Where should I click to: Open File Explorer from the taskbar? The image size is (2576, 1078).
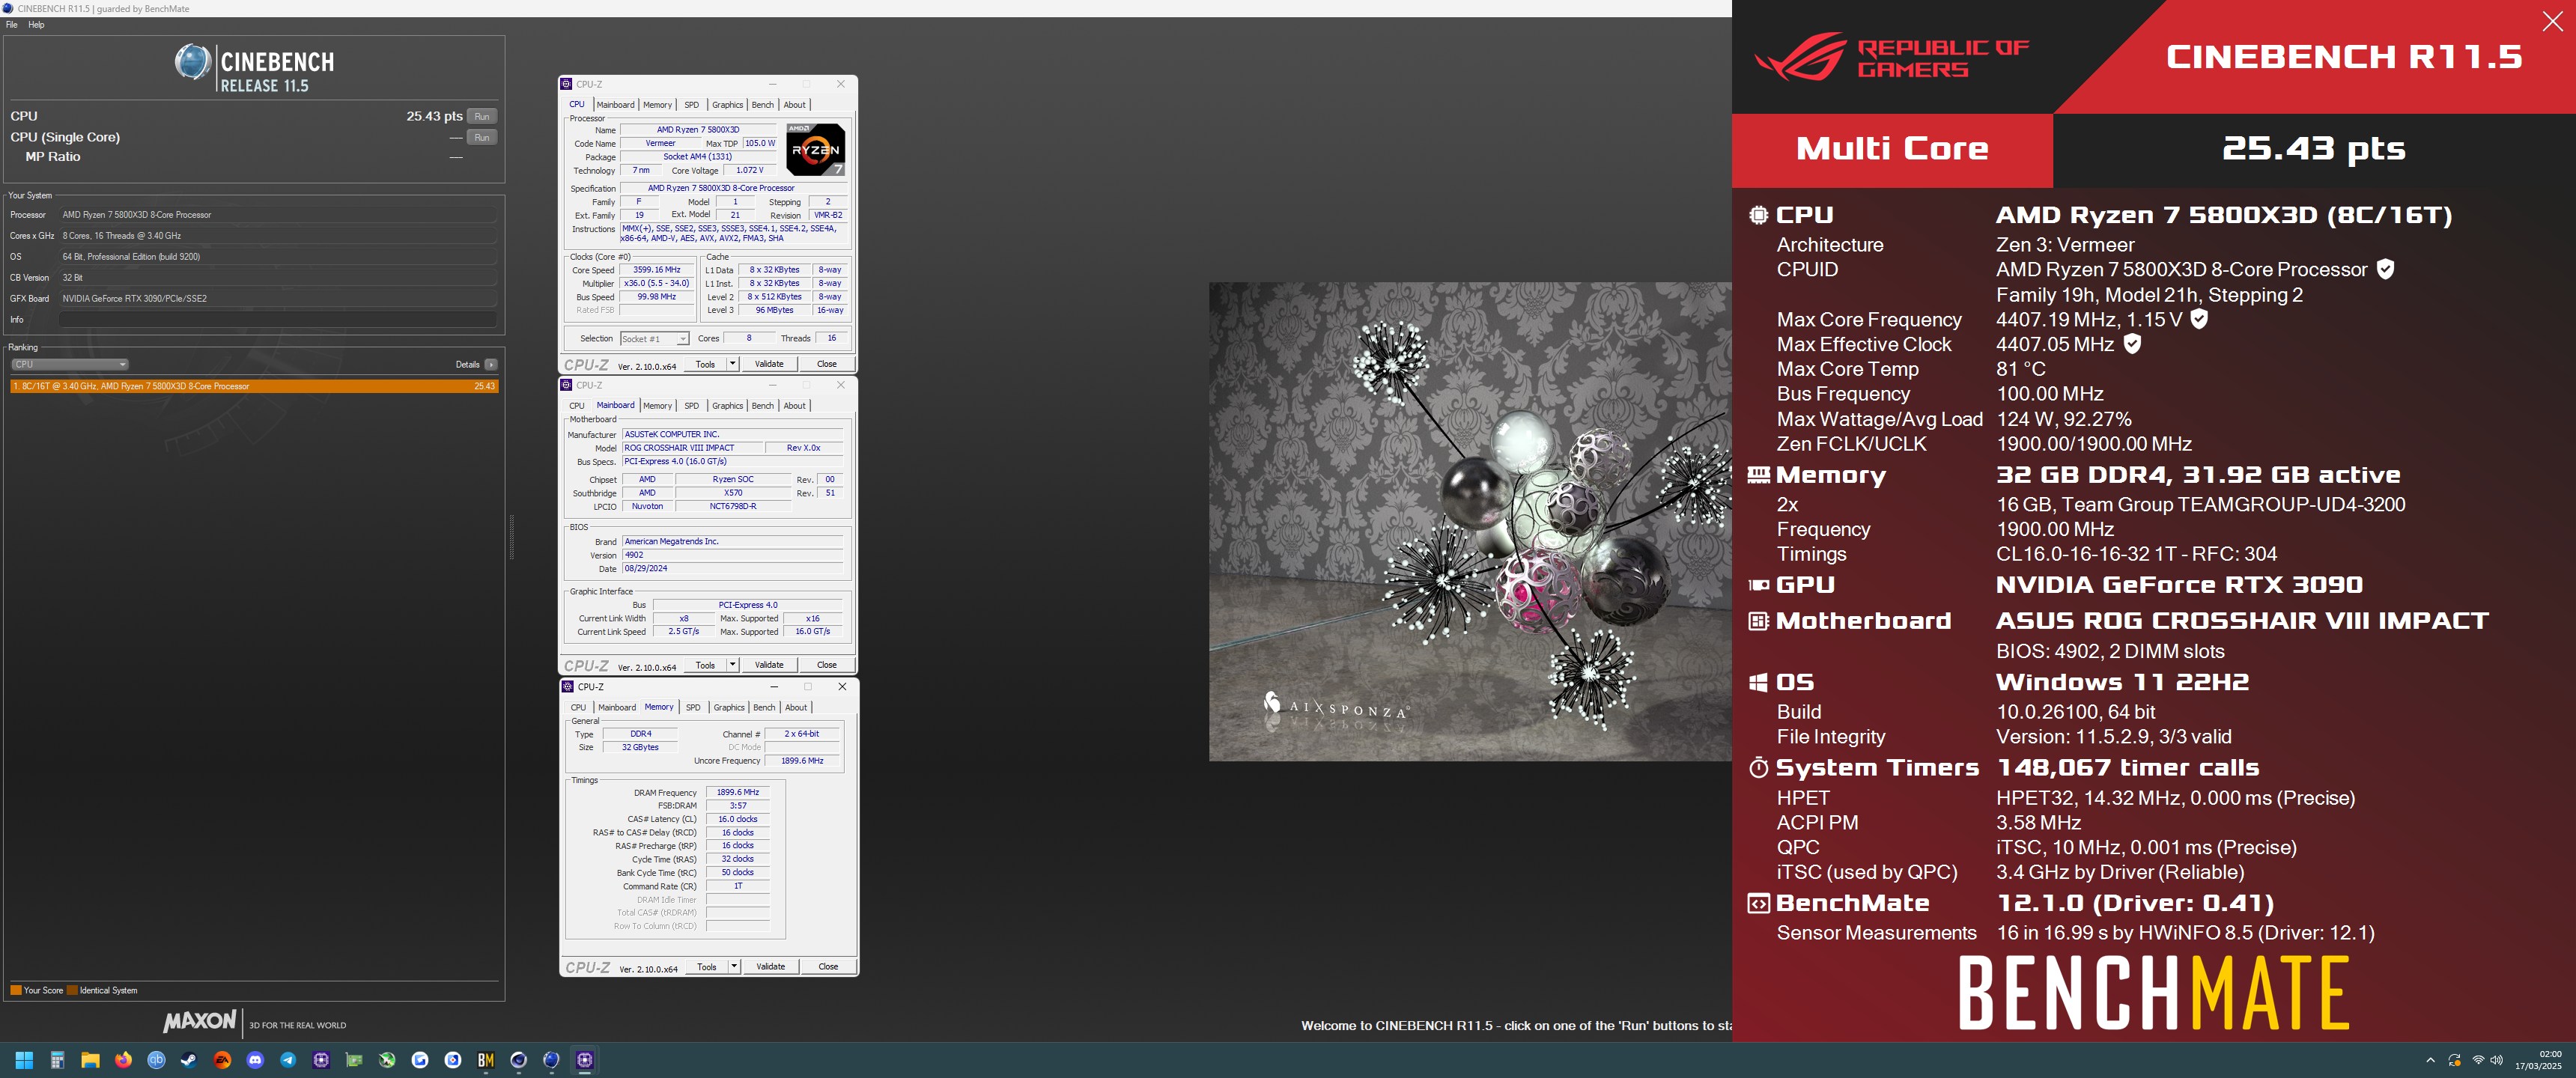[90, 1060]
